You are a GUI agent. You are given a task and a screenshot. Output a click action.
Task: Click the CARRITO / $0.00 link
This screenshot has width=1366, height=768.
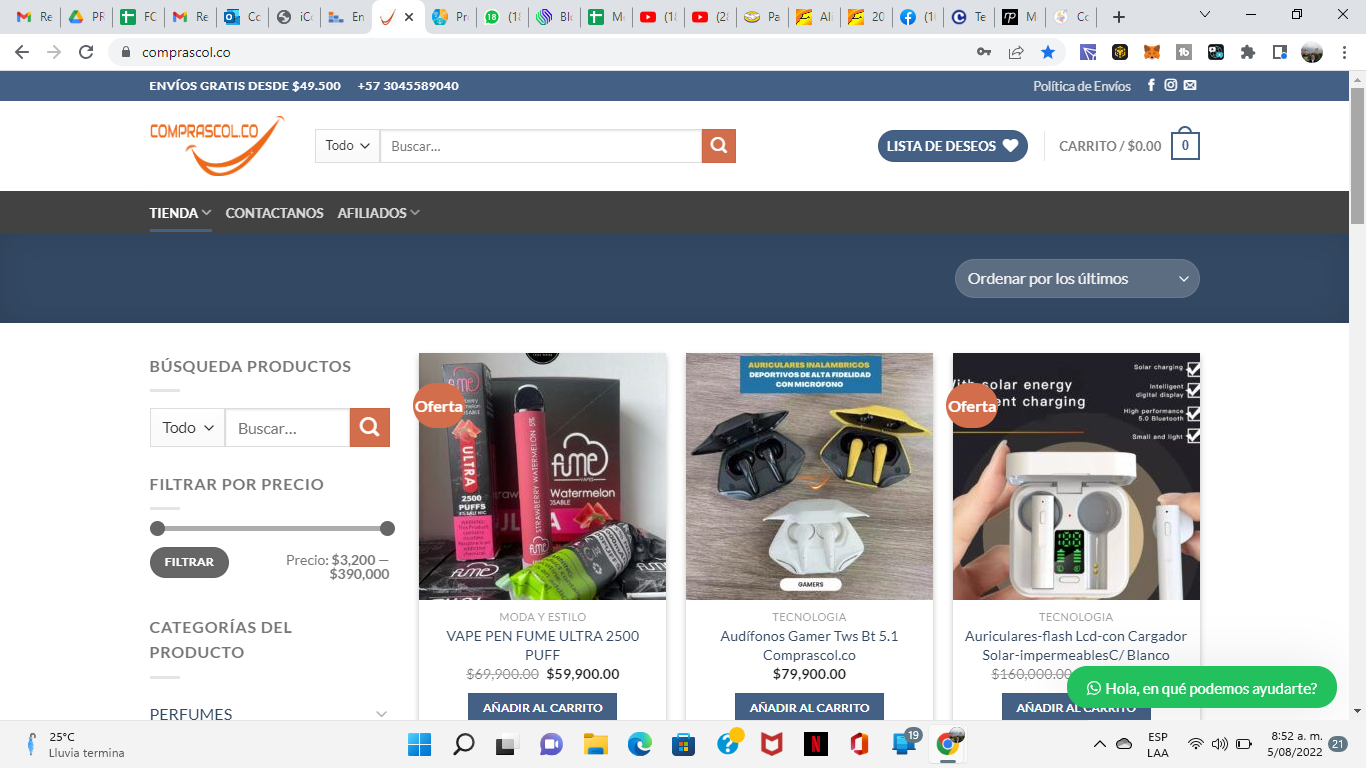(x=1110, y=146)
